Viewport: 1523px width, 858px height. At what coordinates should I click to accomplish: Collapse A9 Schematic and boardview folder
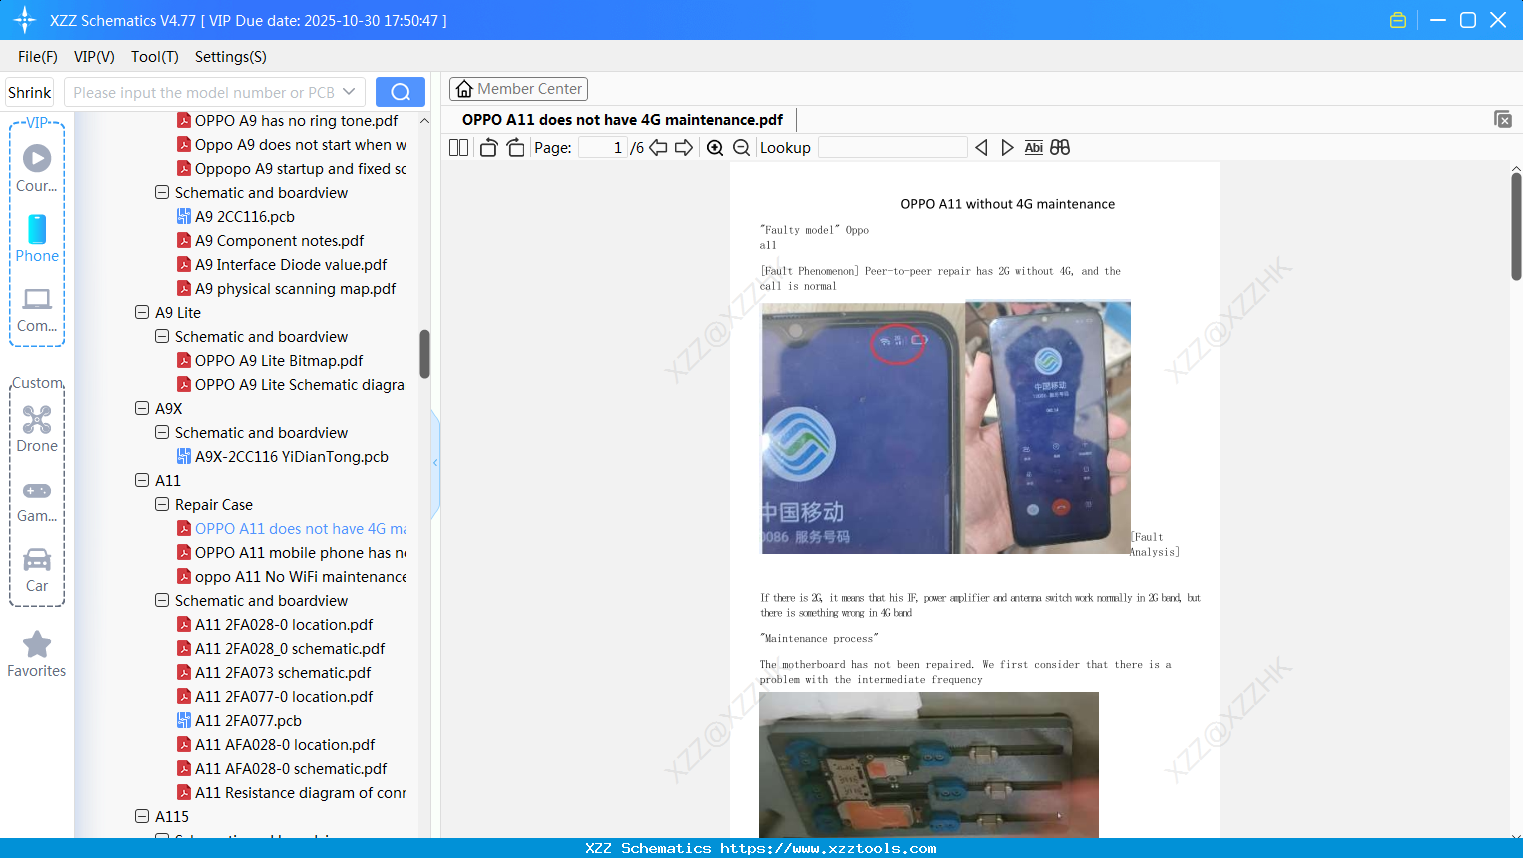coord(162,192)
